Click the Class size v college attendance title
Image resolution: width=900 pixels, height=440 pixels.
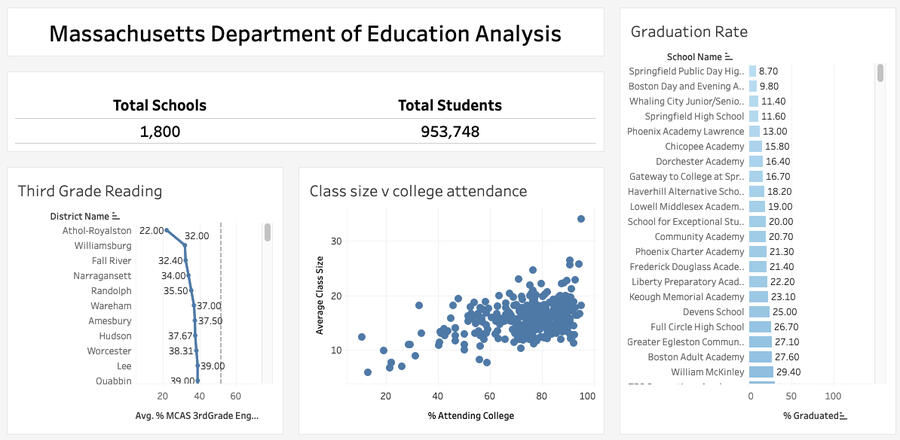418,191
